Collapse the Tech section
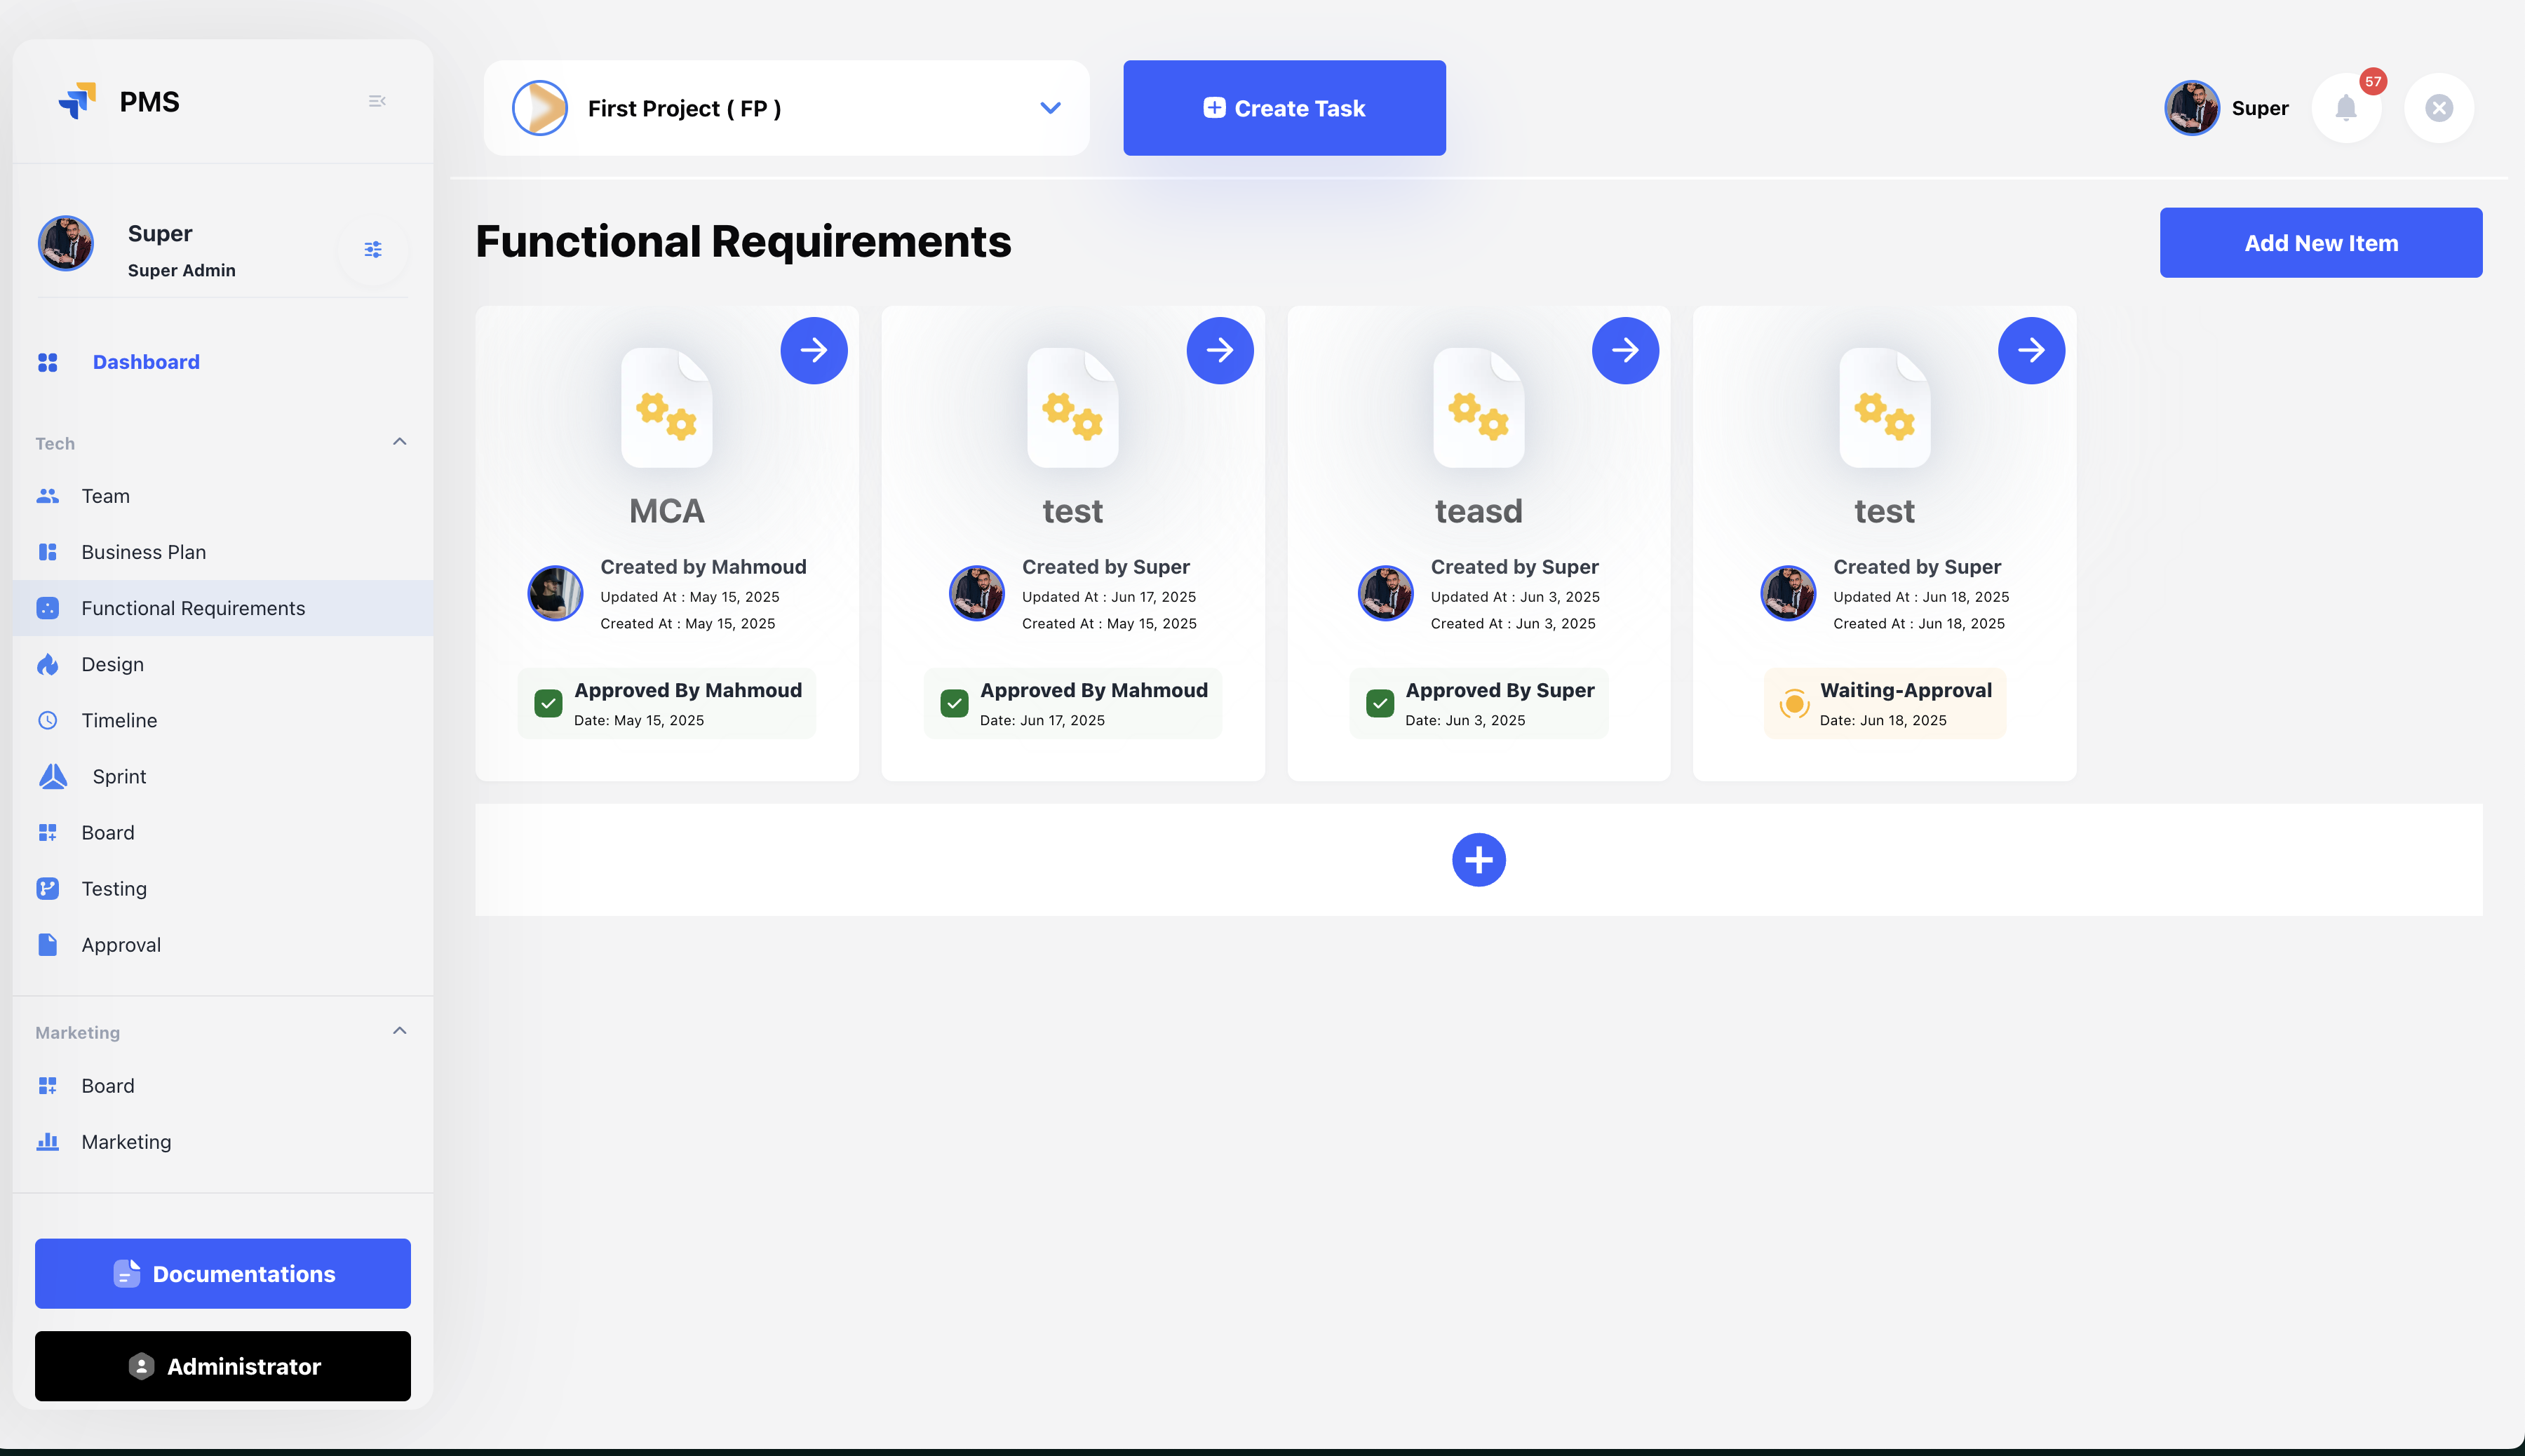The width and height of the screenshot is (2525, 1456). 399,442
